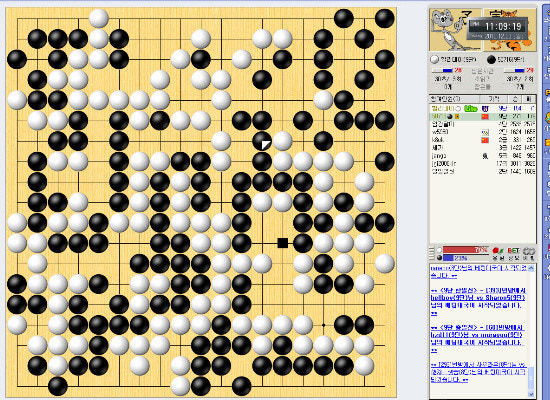Click the green Lite badge in the player list
Viewport: 550px width, 400px height.
tap(471, 109)
